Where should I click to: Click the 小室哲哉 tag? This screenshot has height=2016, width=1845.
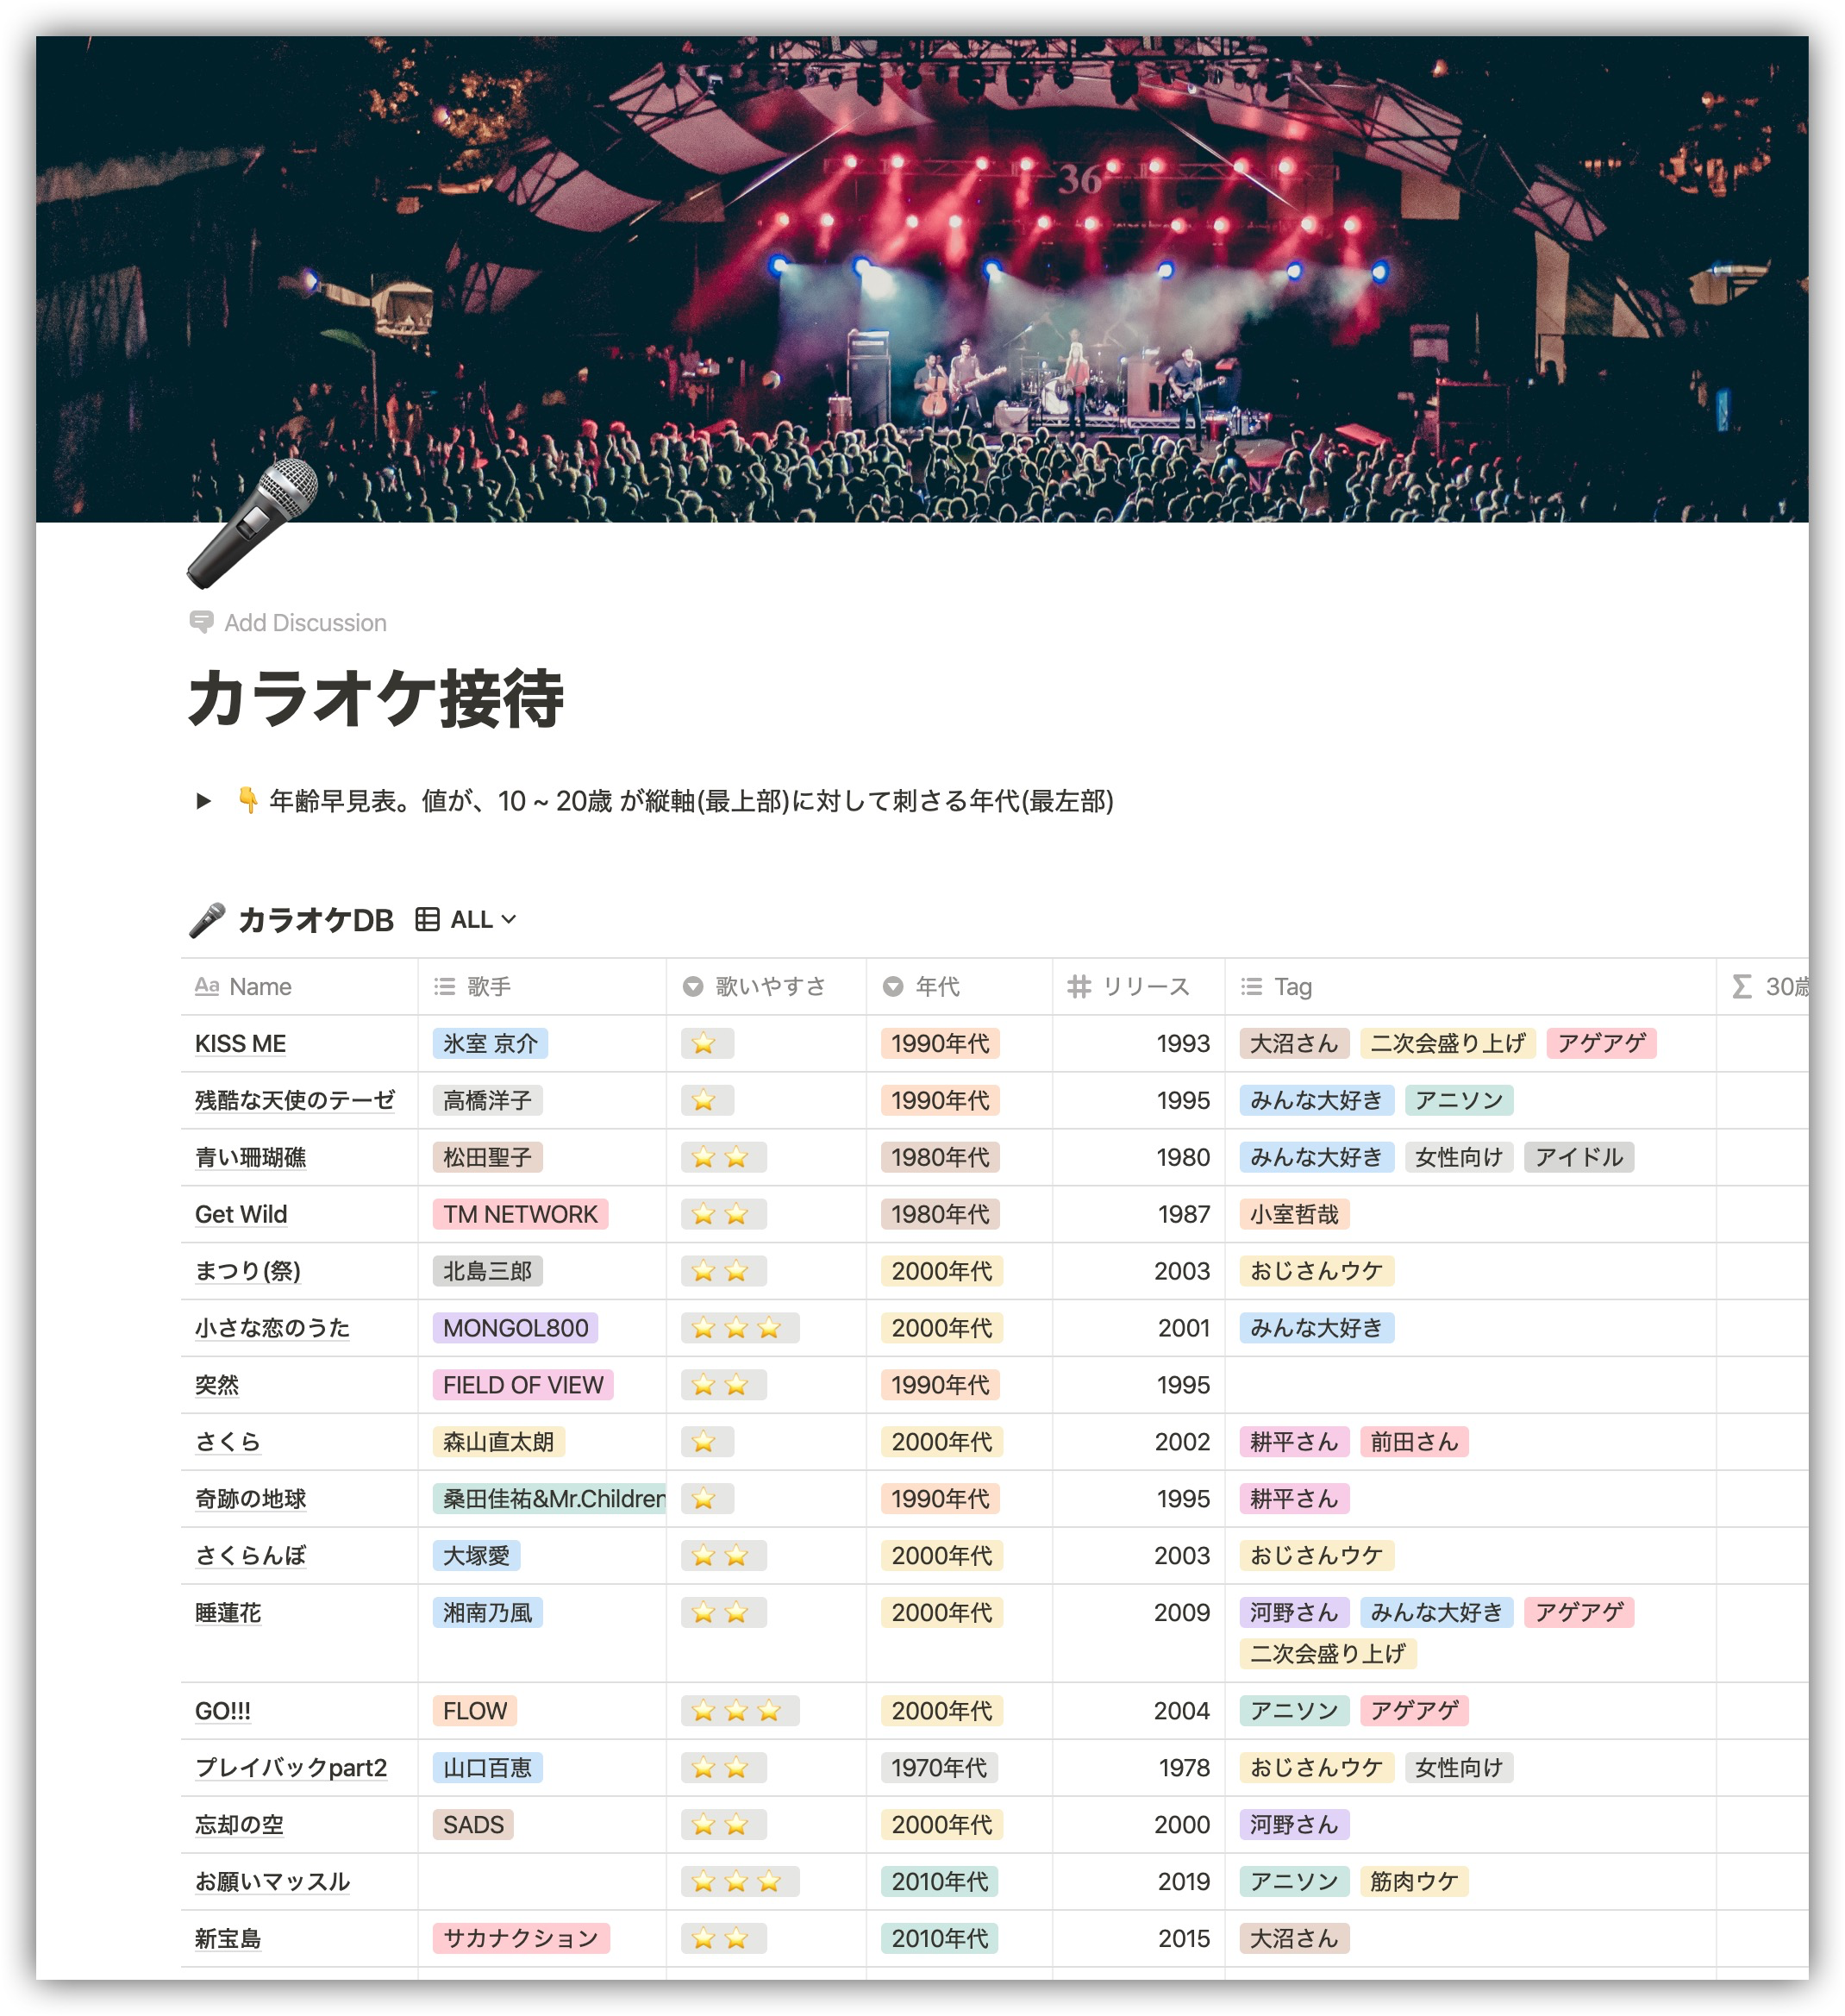tap(1294, 1214)
